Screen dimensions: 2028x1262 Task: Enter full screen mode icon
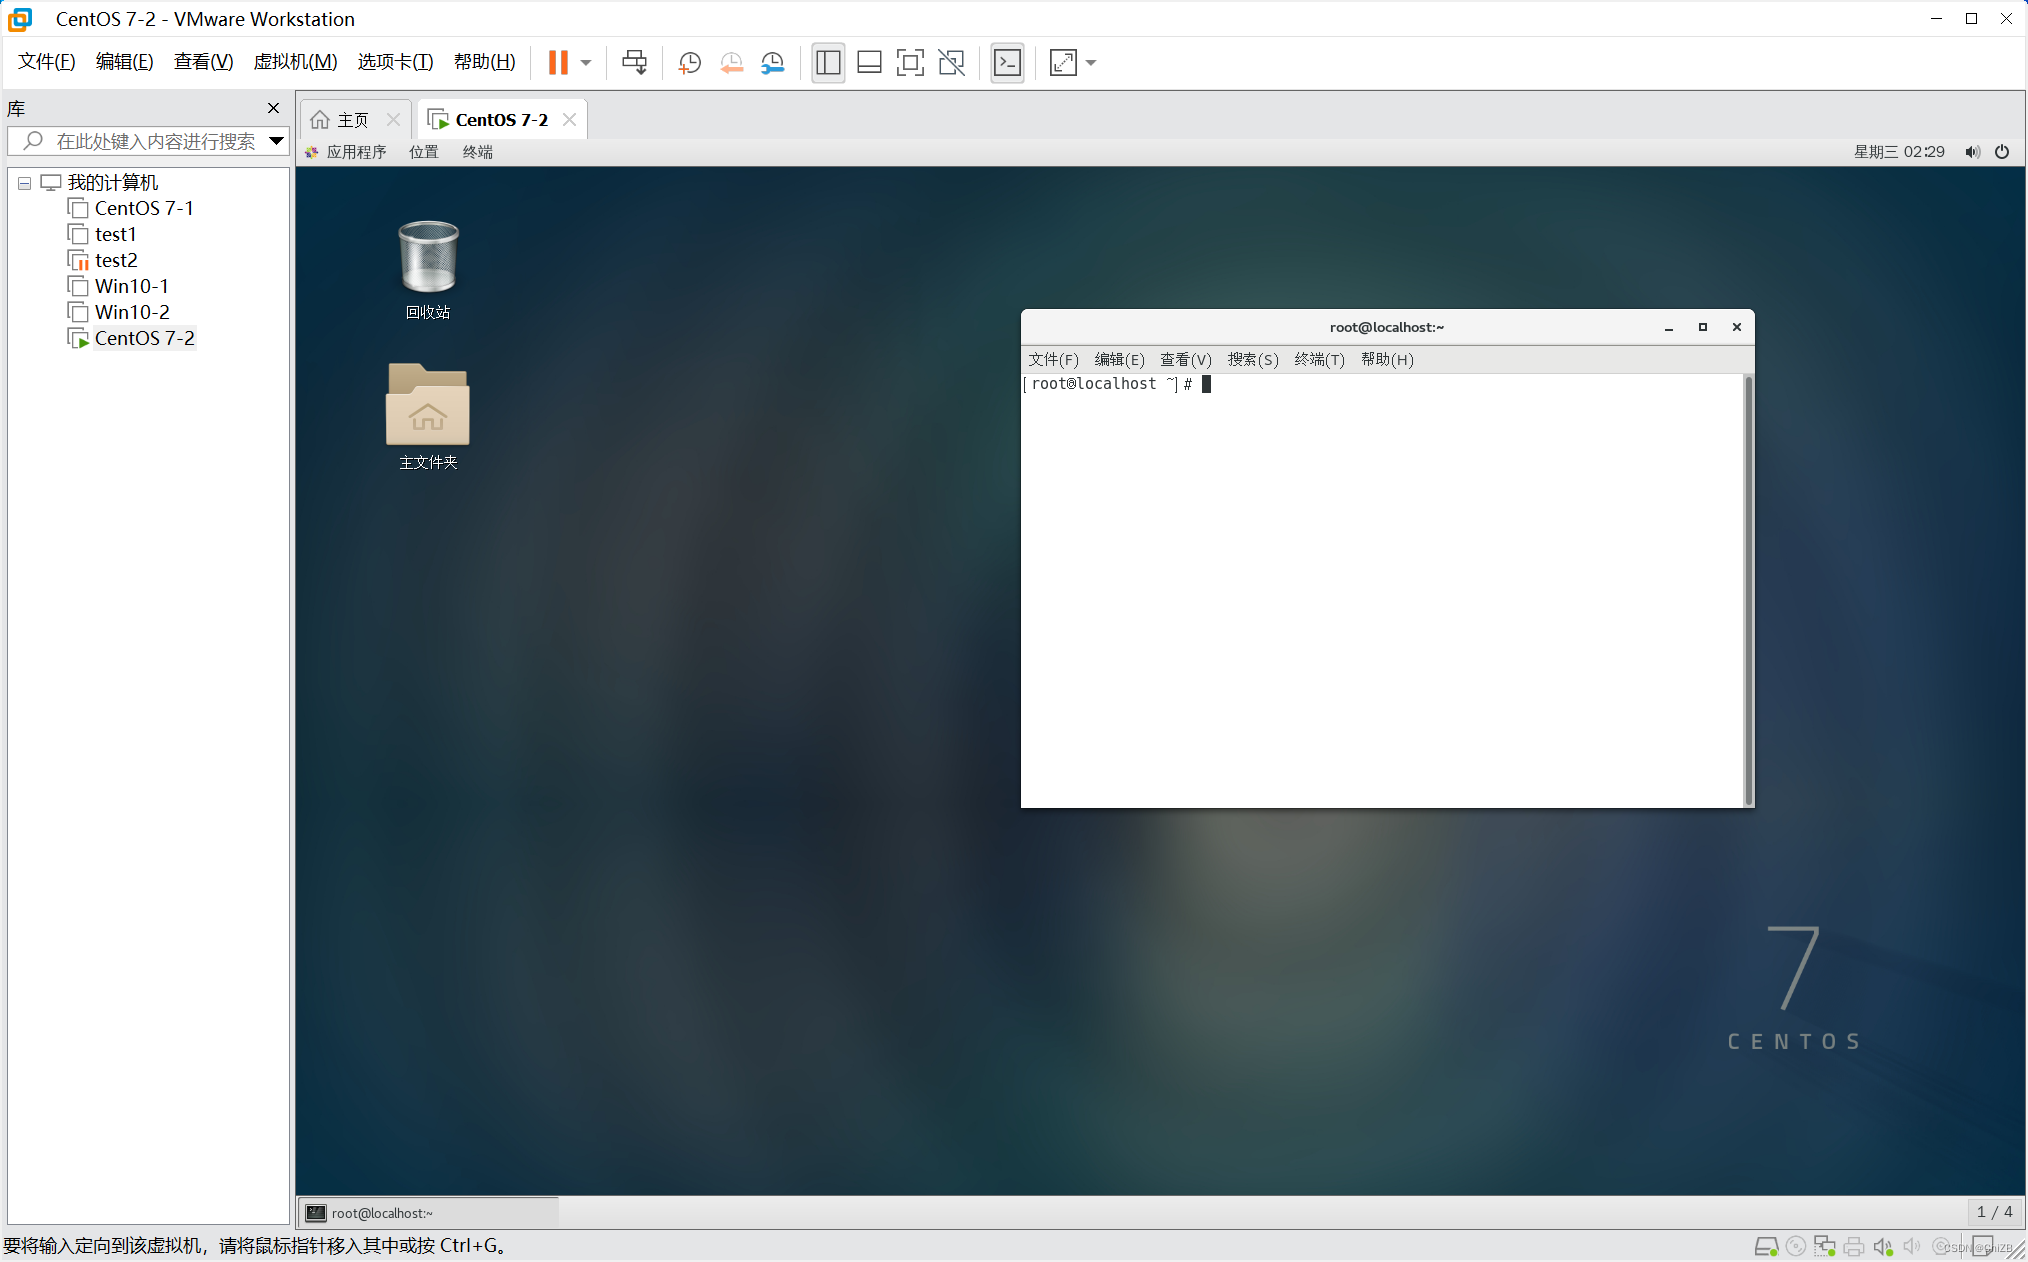coord(910,63)
